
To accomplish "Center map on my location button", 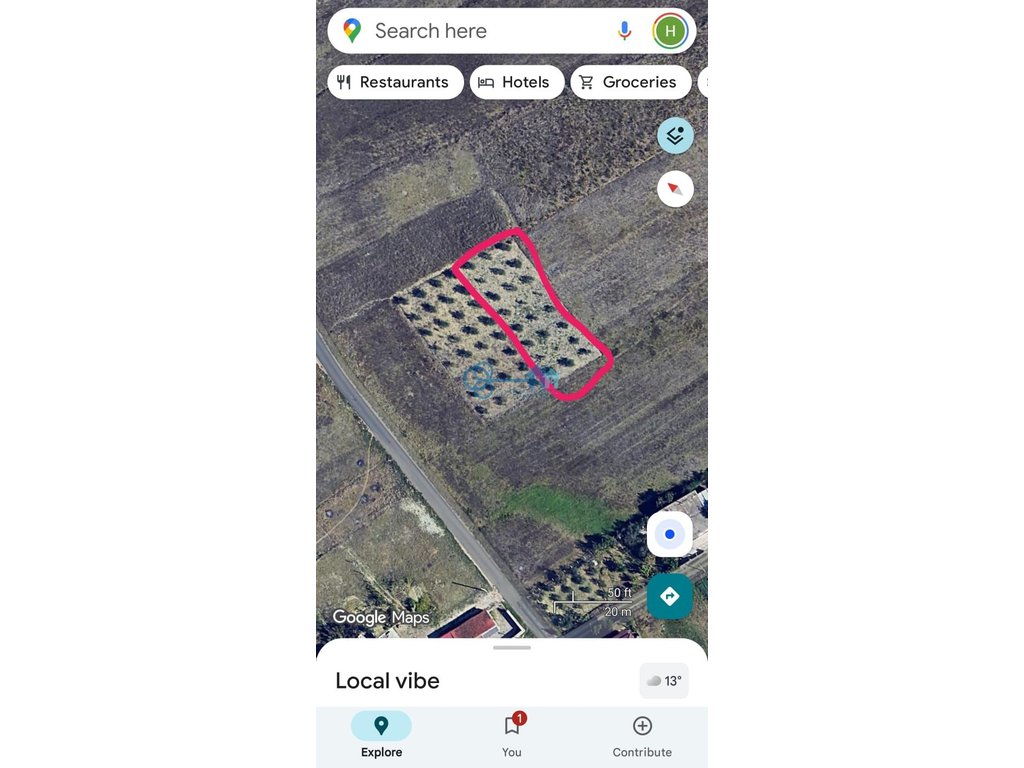I will [669, 534].
